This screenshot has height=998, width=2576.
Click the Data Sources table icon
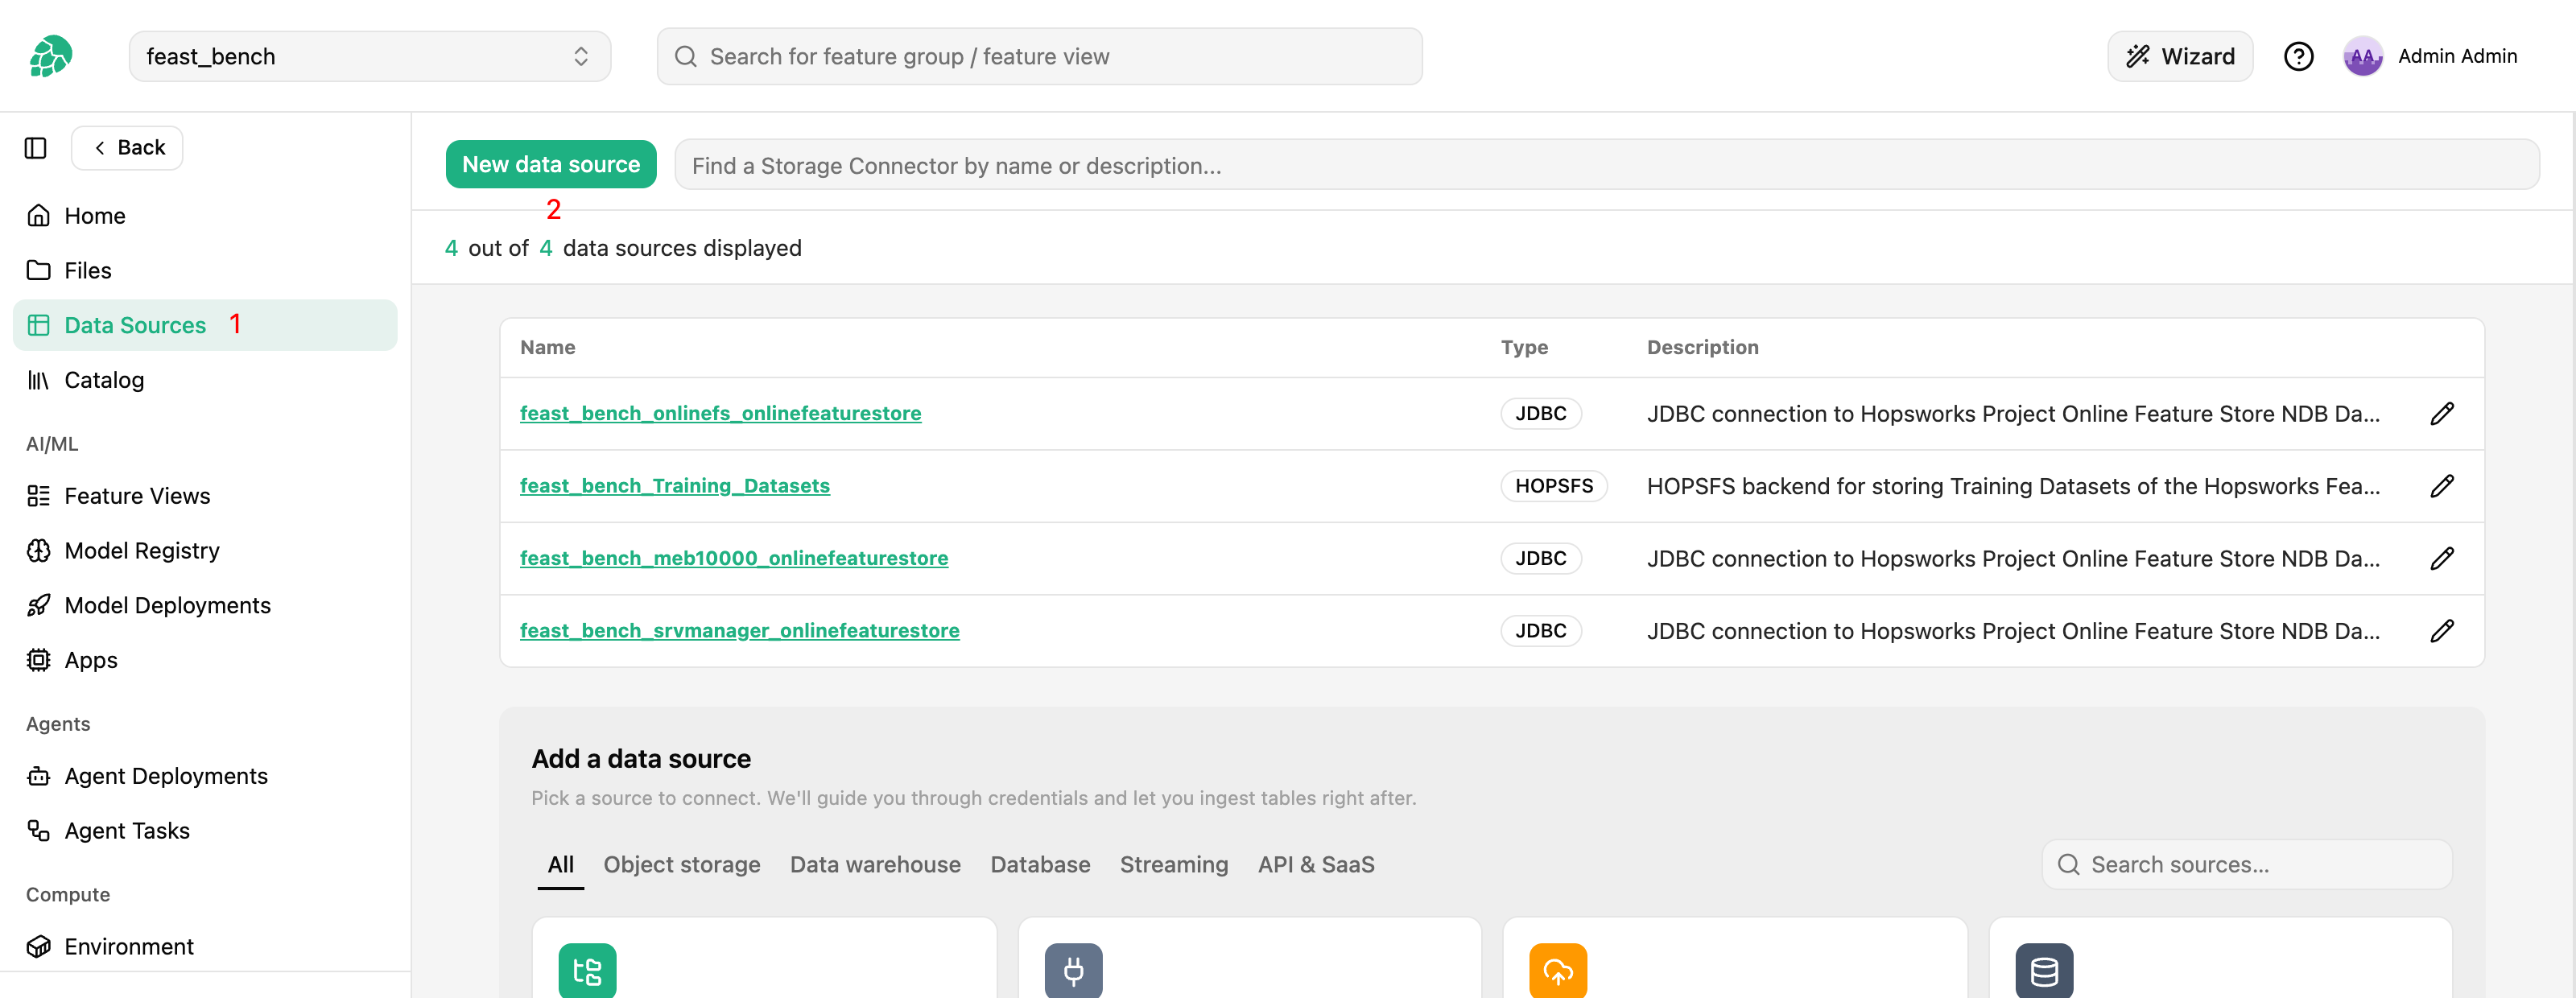(38, 325)
